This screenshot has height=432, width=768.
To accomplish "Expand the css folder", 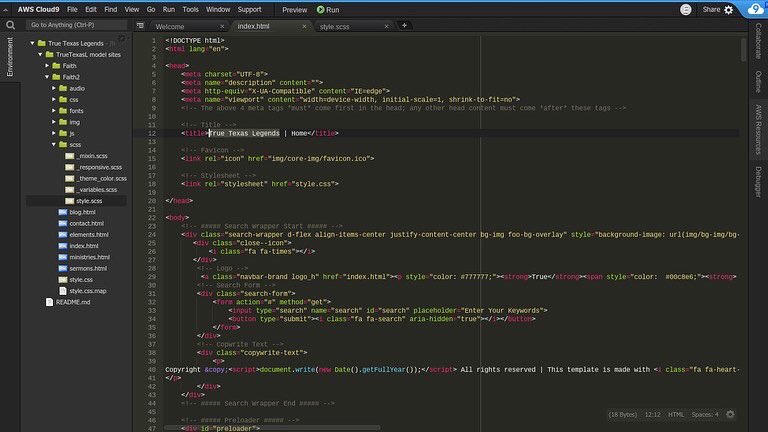I will tap(54, 99).
